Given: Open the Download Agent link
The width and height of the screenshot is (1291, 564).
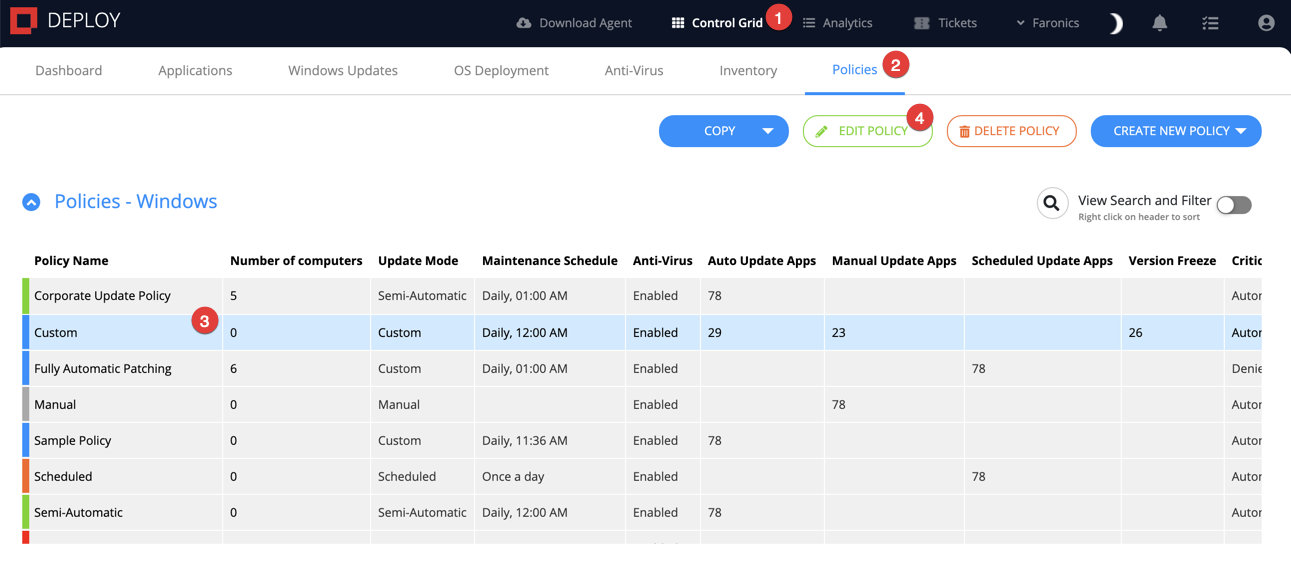Looking at the screenshot, I should click(x=574, y=22).
